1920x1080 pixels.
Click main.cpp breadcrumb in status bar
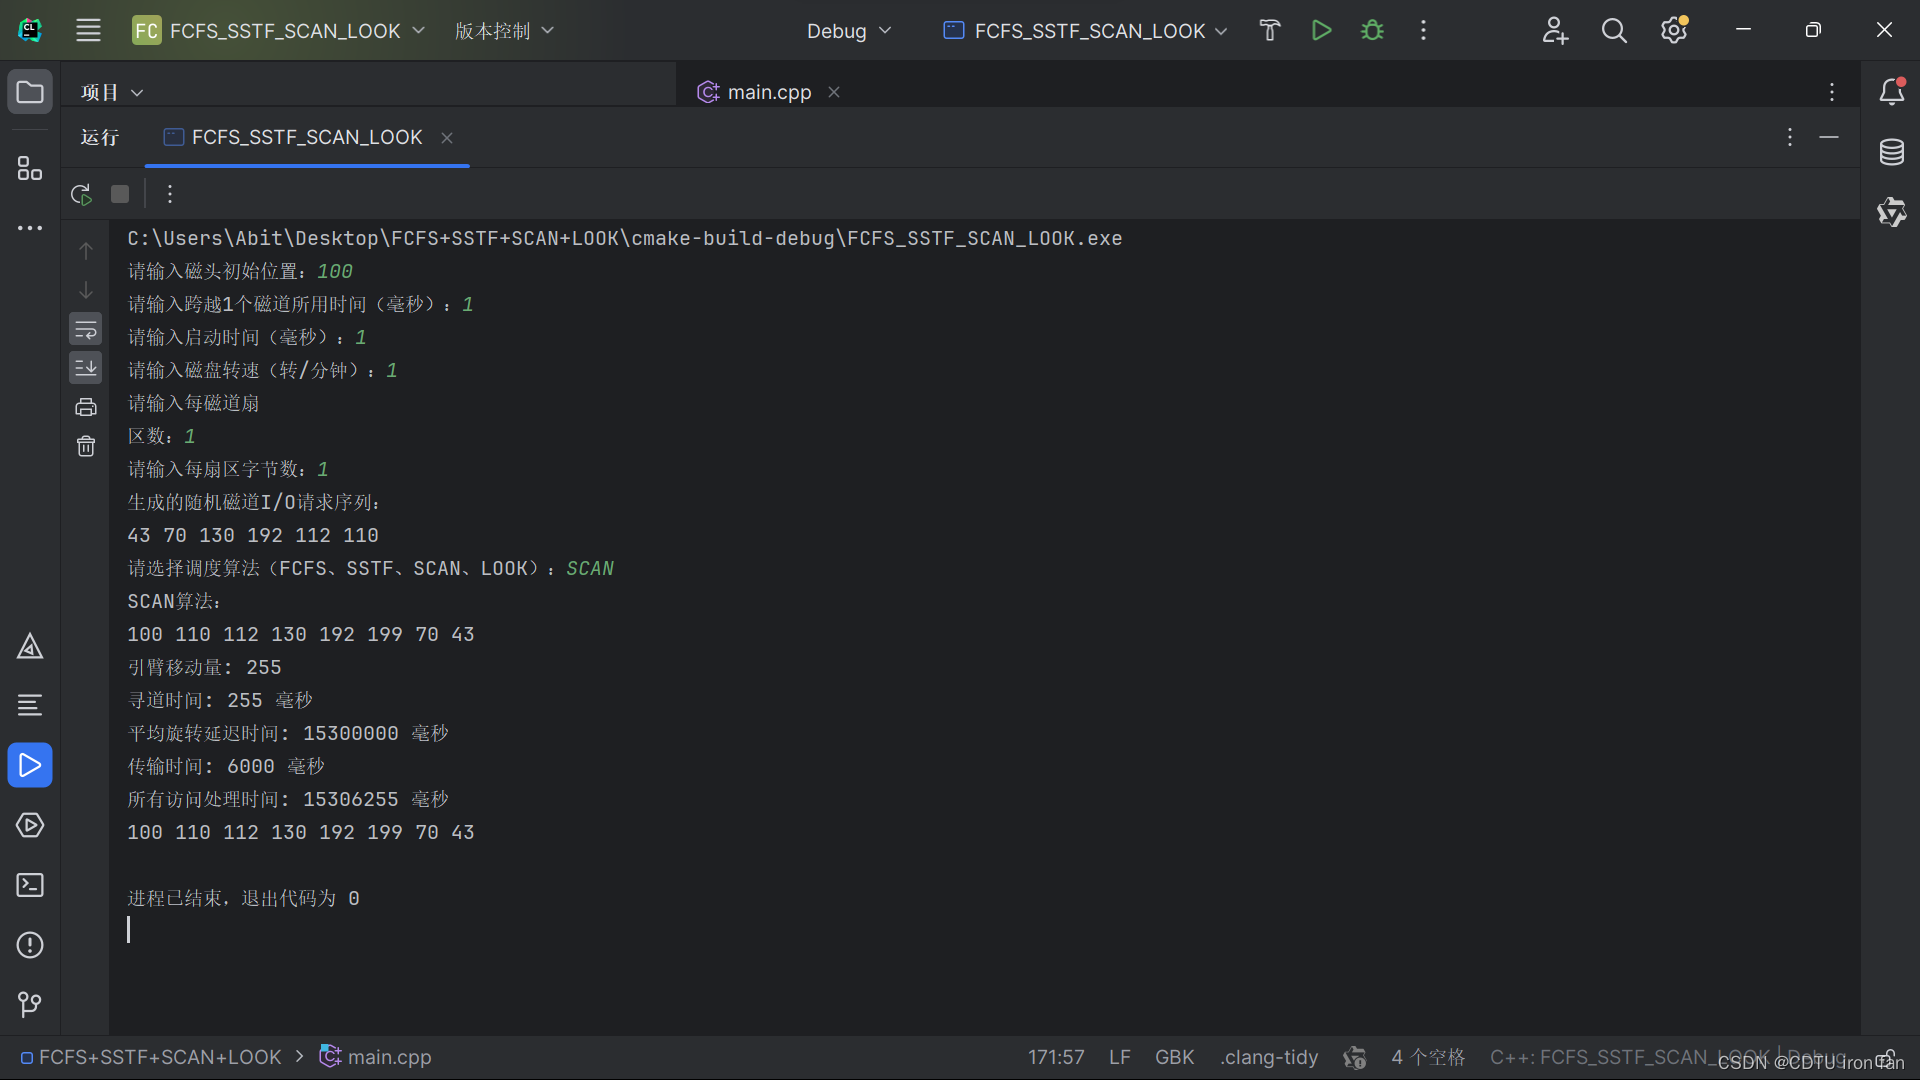376,1057
